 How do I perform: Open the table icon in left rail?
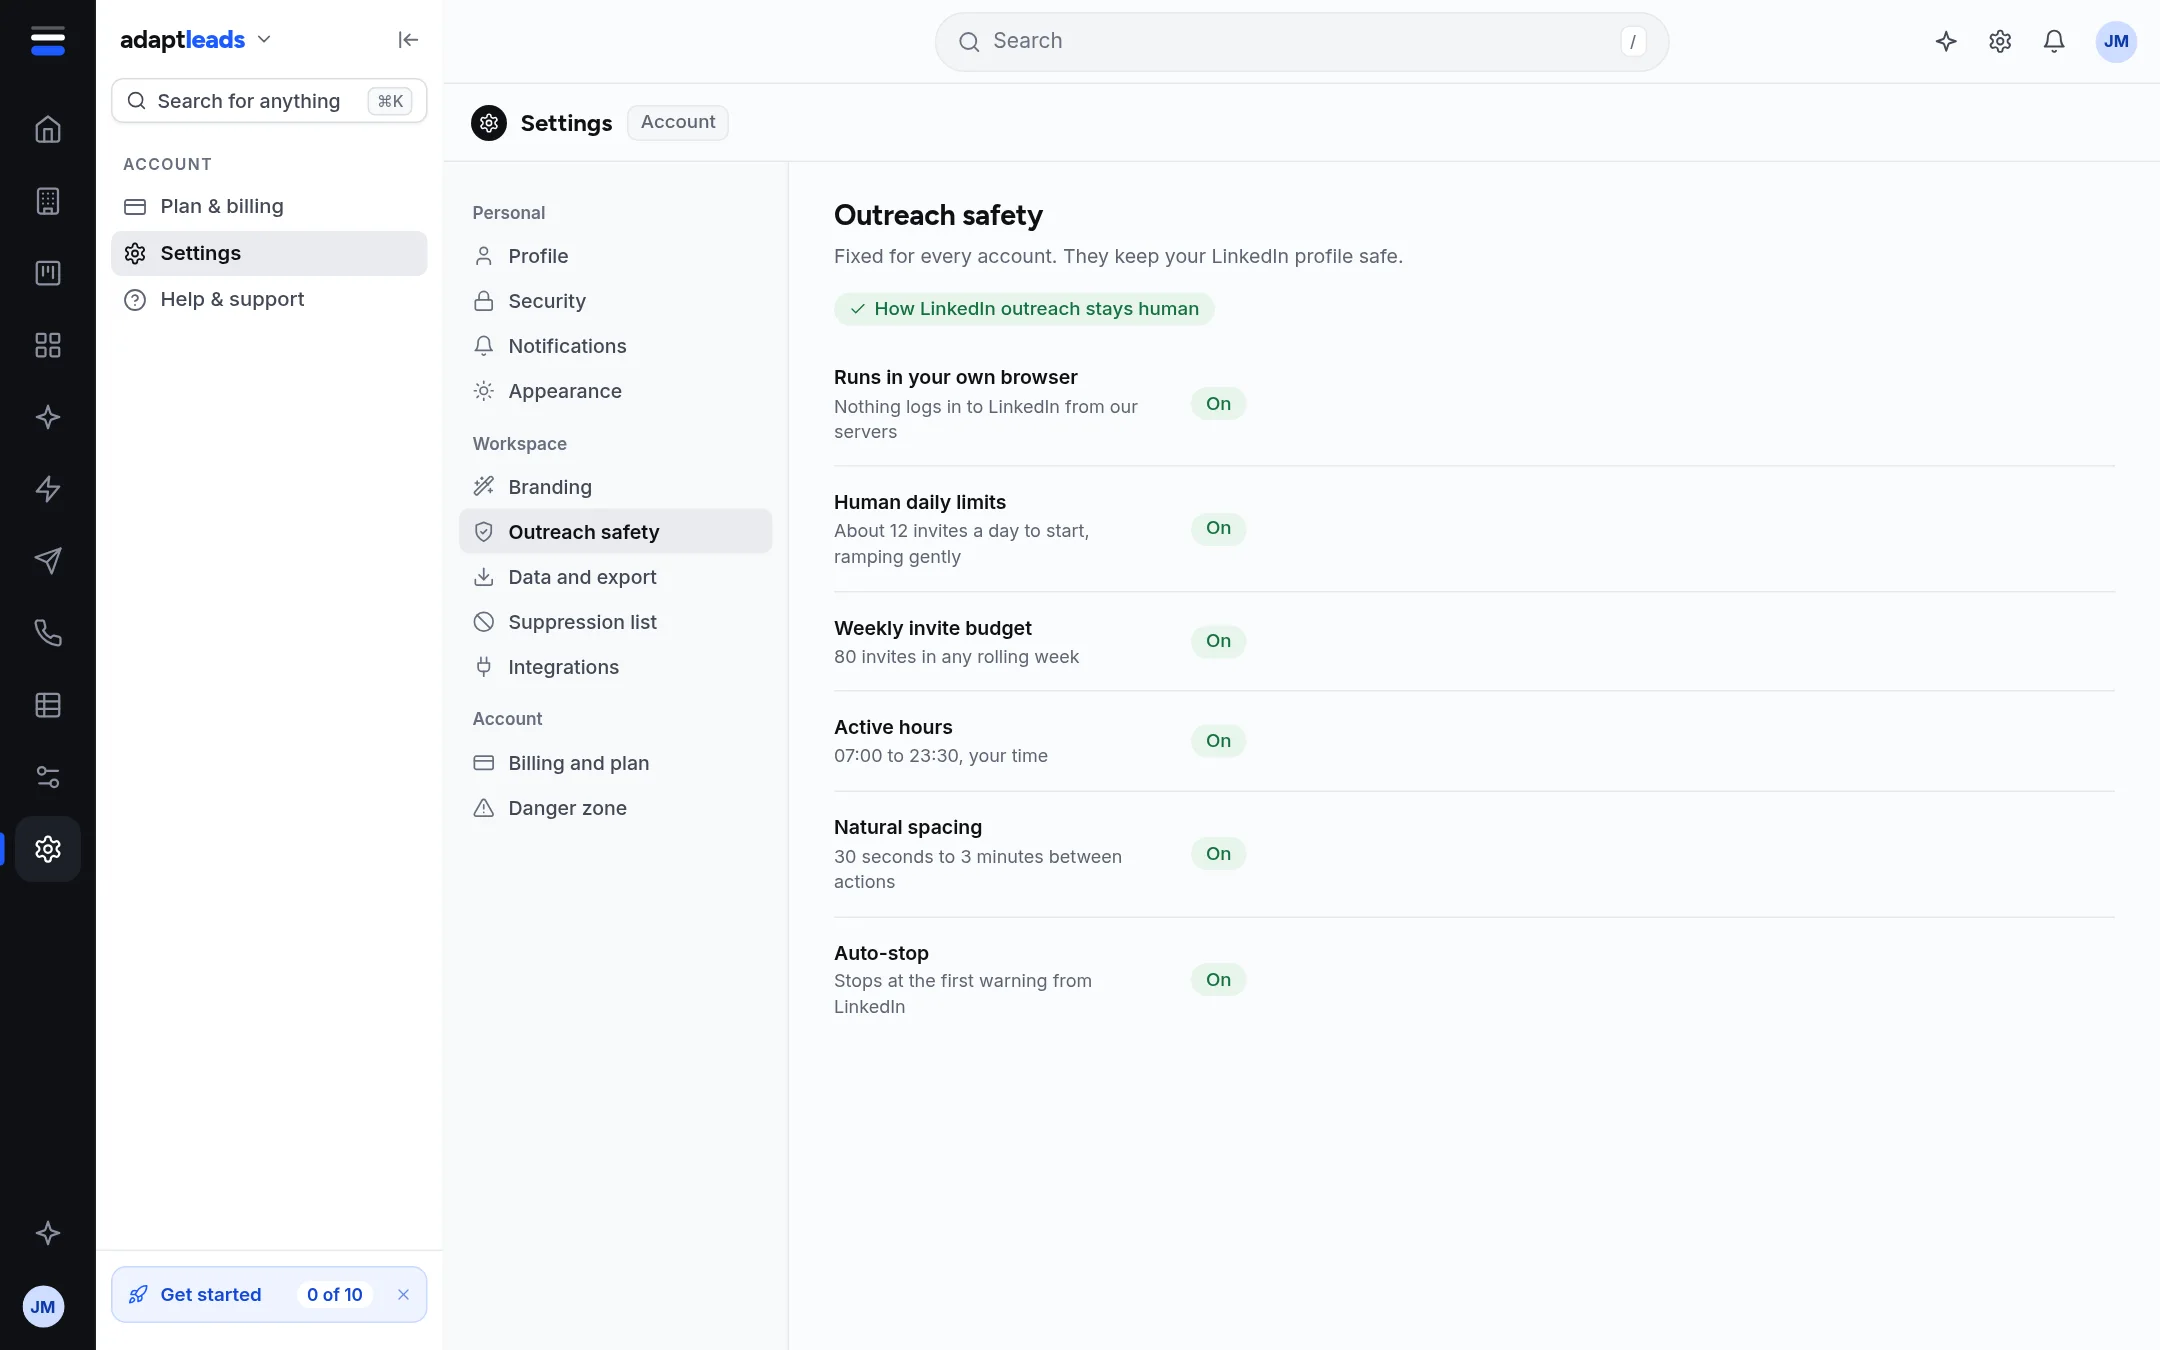[48, 705]
